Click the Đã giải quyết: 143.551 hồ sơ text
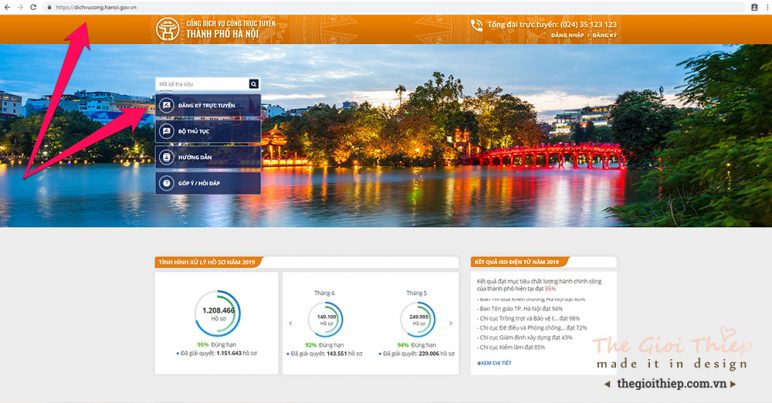This screenshot has width=772, height=403. tap(324, 354)
